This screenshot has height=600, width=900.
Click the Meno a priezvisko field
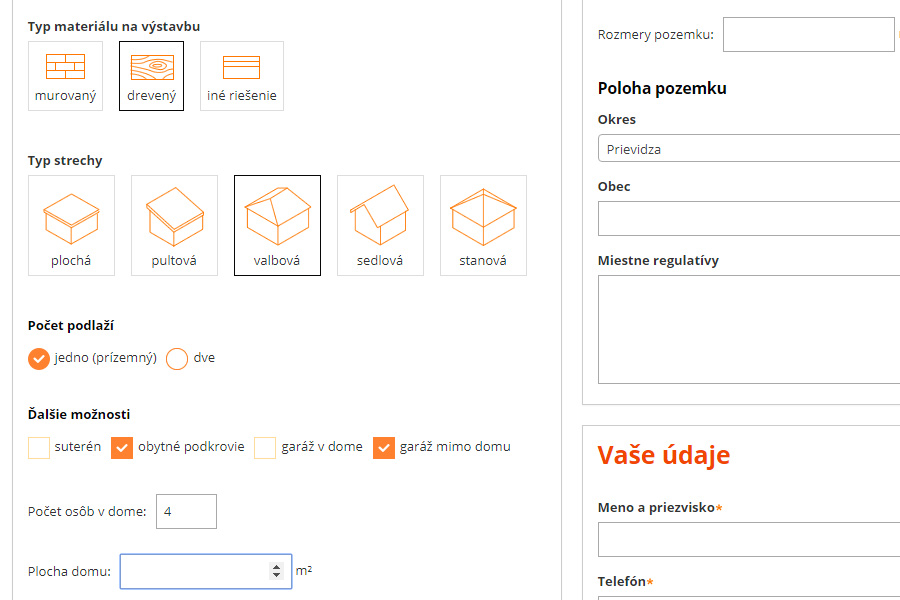point(748,539)
